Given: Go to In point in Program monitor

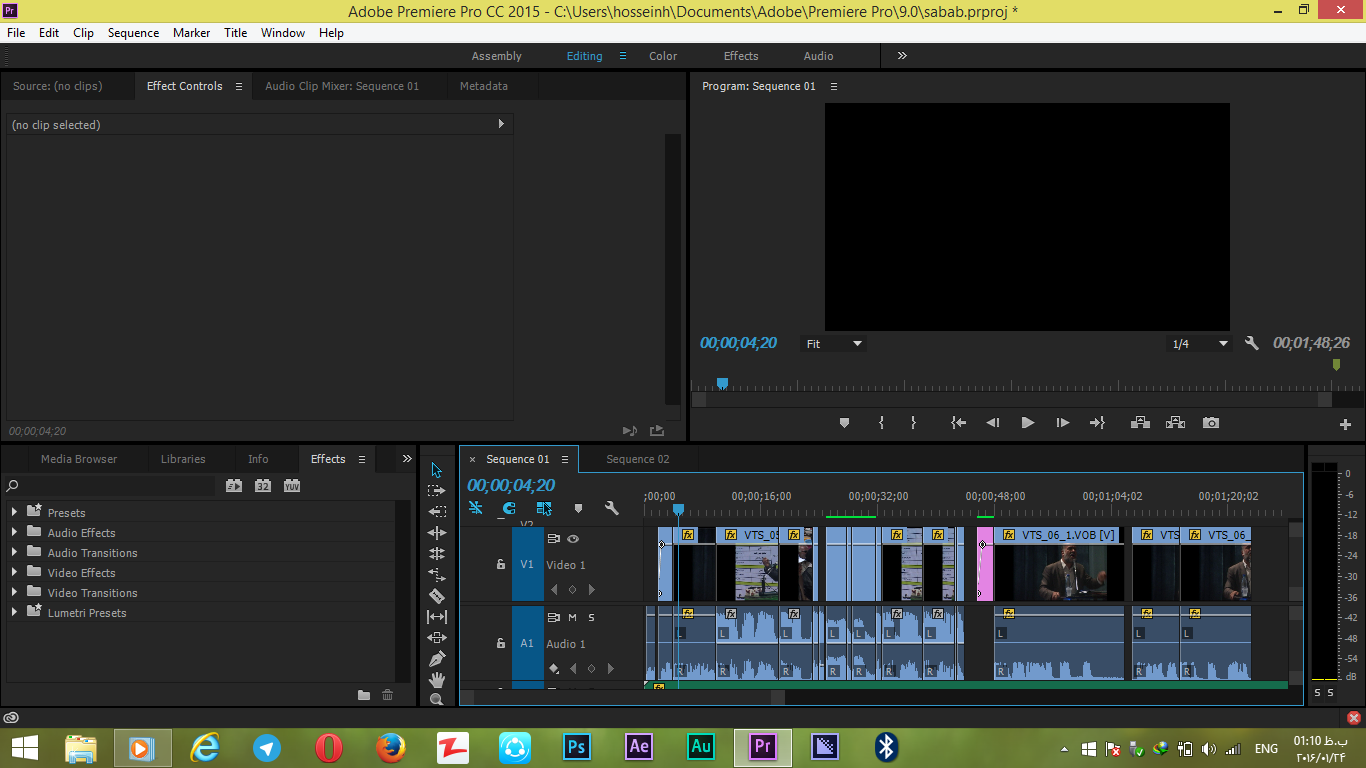Looking at the screenshot, I should [x=958, y=423].
